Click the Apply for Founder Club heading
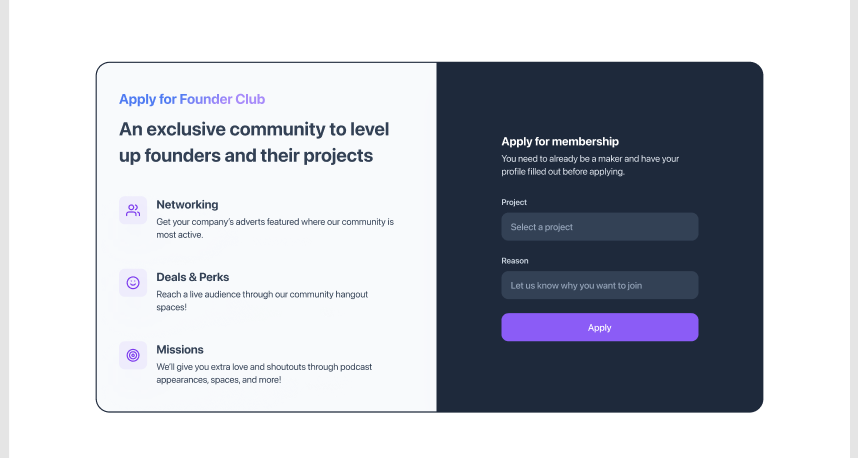Screen dimensions: 858x458 tap(192, 99)
